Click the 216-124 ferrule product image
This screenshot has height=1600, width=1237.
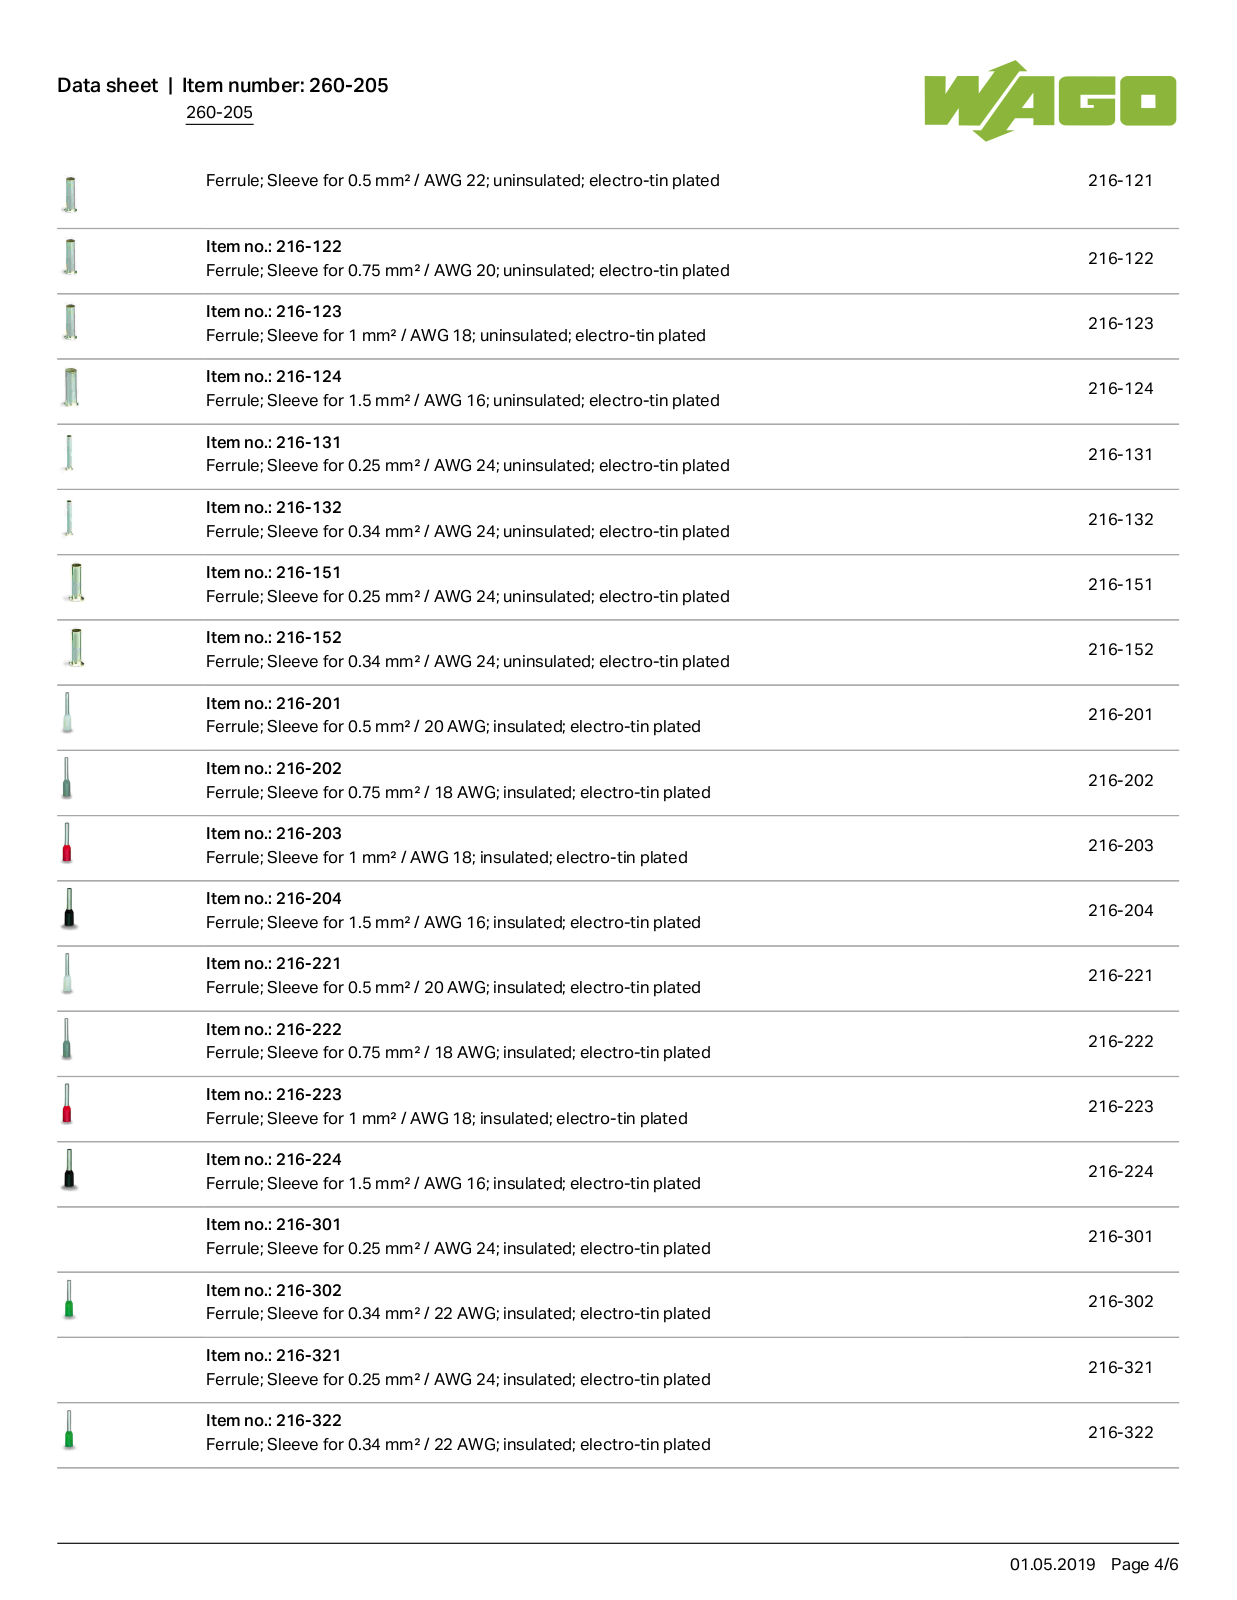coord(70,387)
